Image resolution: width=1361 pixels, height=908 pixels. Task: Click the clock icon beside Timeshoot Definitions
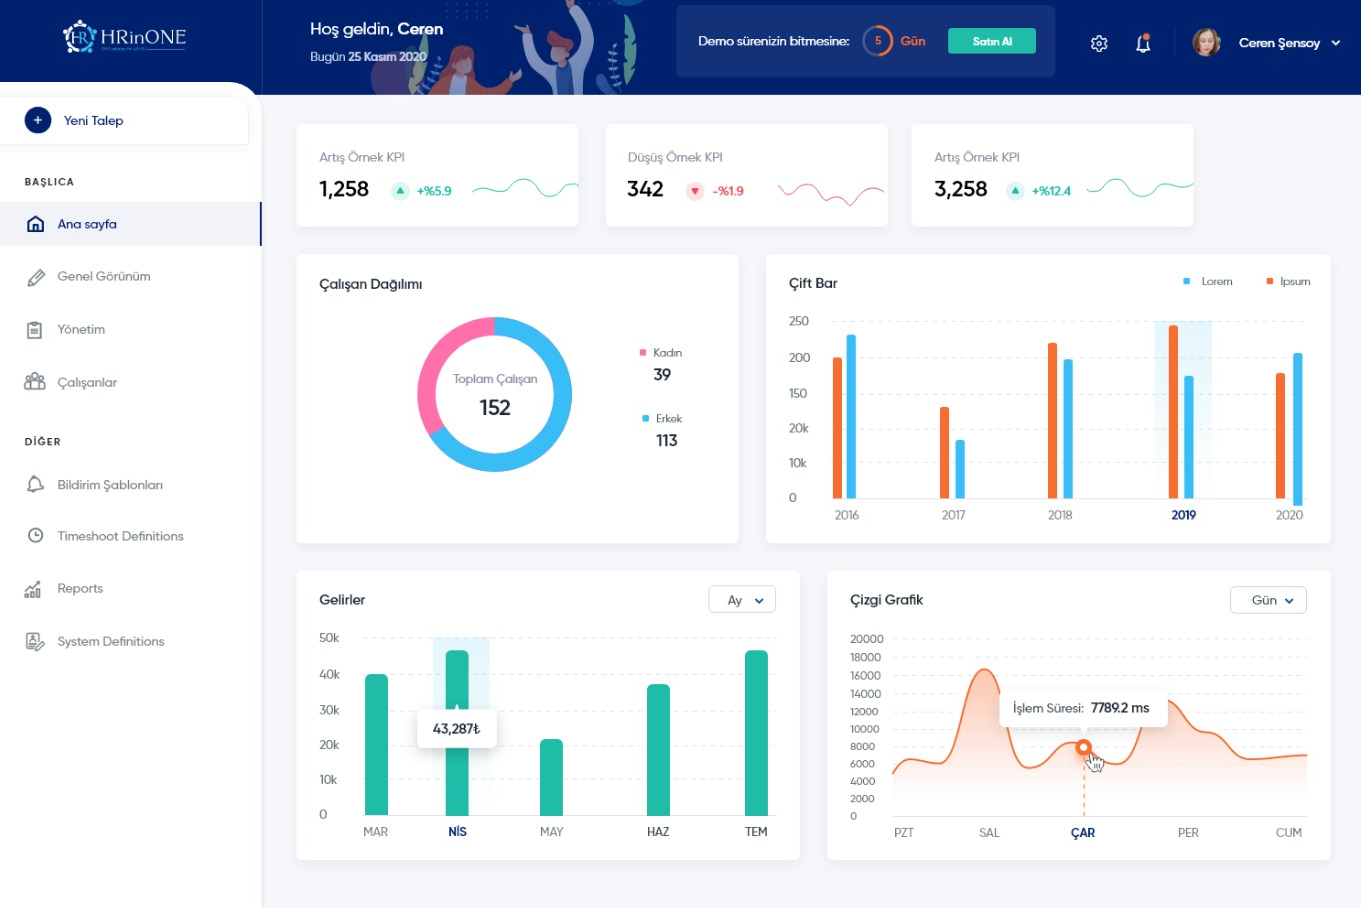click(x=35, y=536)
